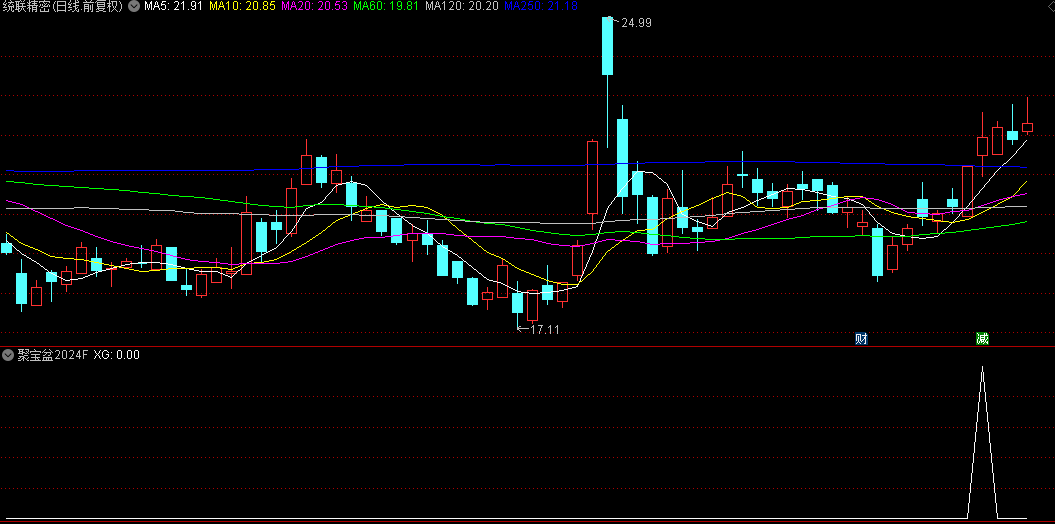Select the MA60: 19.81 label
This screenshot has height=524, width=1055.
[x=386, y=6]
